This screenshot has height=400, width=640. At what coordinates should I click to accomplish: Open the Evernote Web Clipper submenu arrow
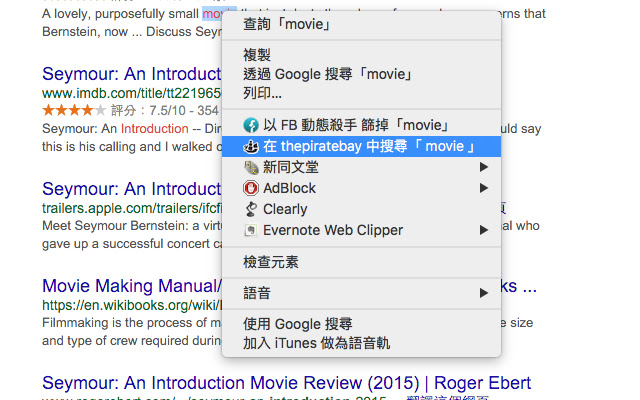point(484,230)
